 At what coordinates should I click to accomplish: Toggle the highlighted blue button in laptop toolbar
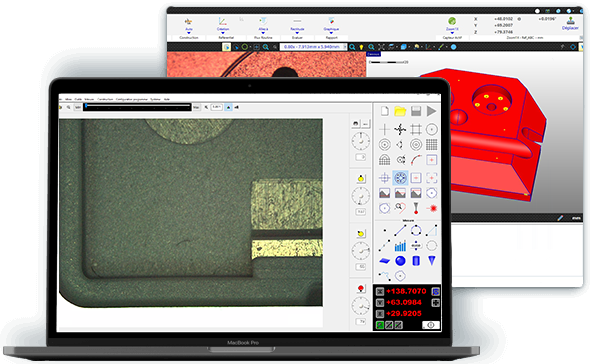click(228, 107)
